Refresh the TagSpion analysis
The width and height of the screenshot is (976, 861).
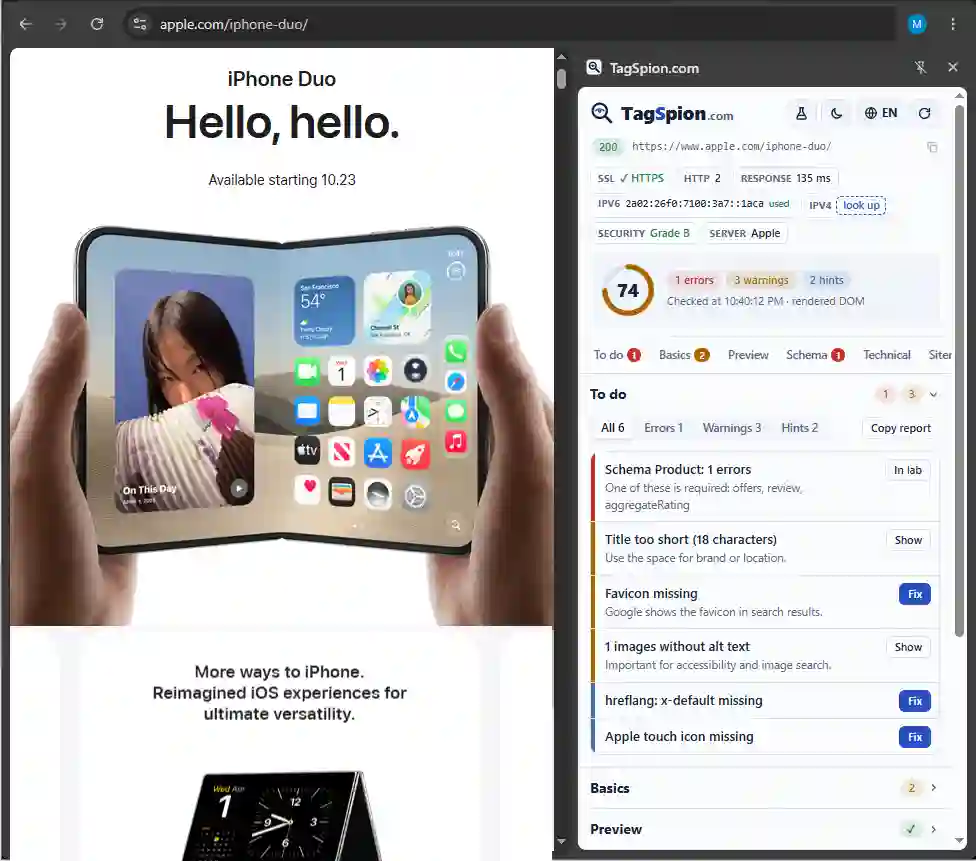[924, 113]
